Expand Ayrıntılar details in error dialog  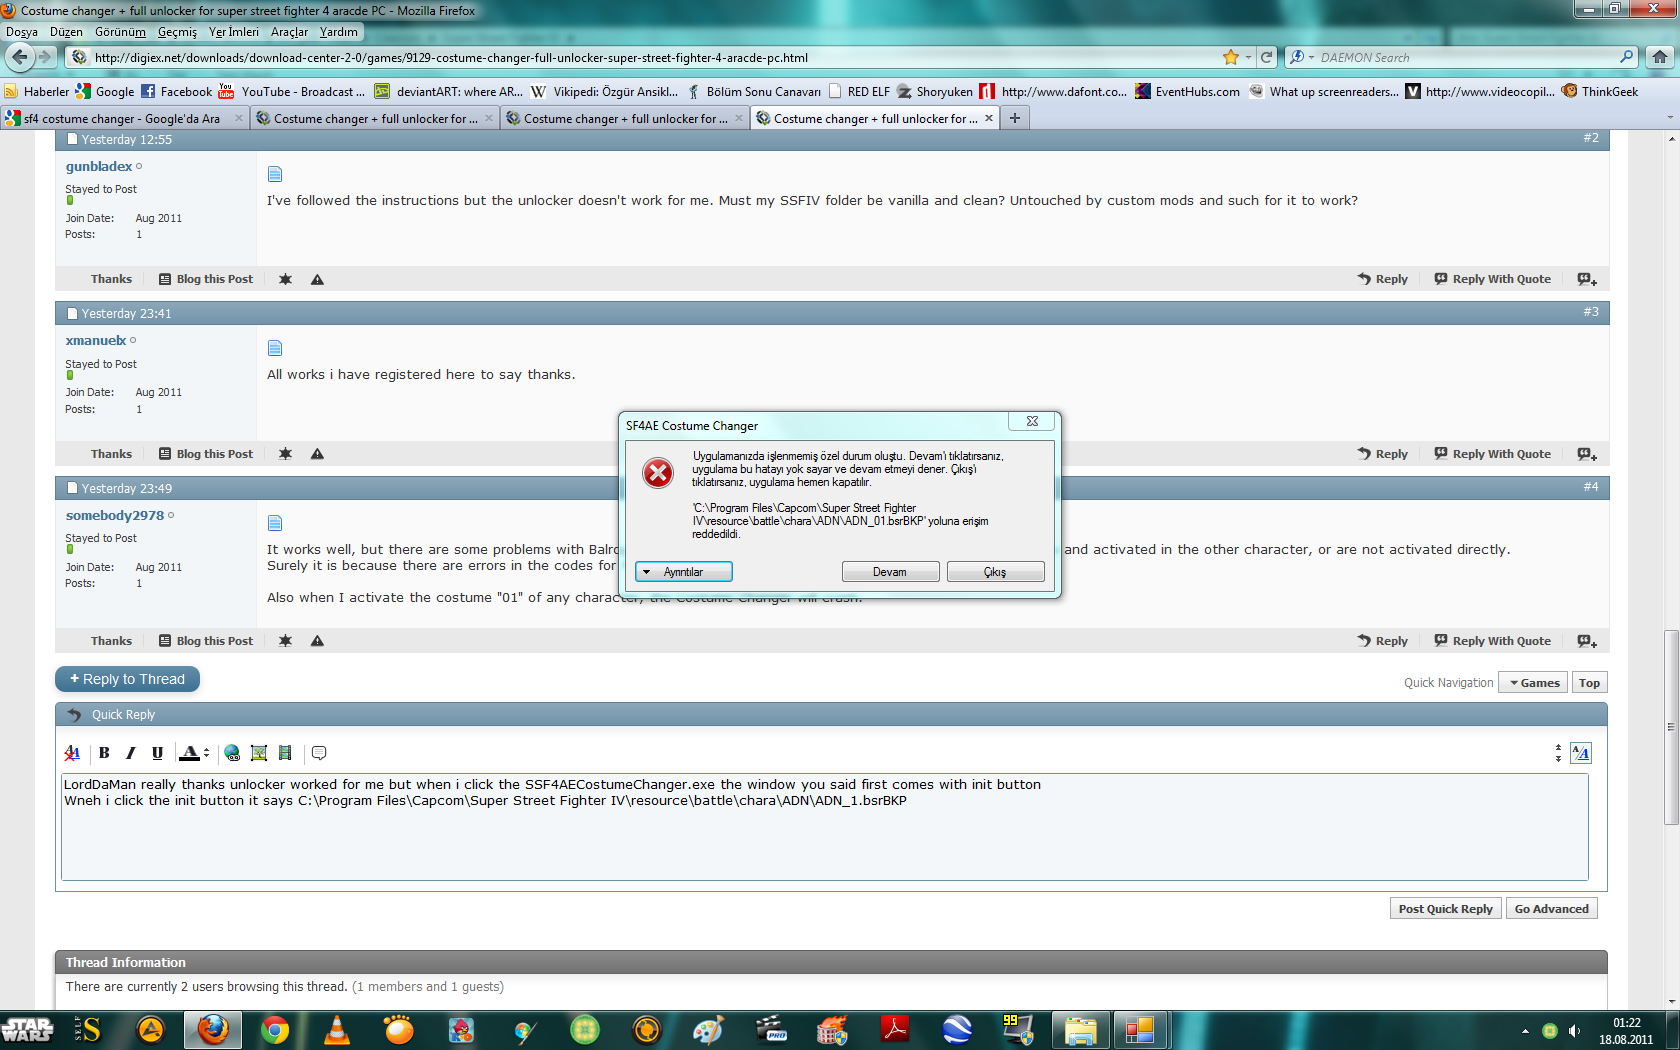[x=684, y=572]
